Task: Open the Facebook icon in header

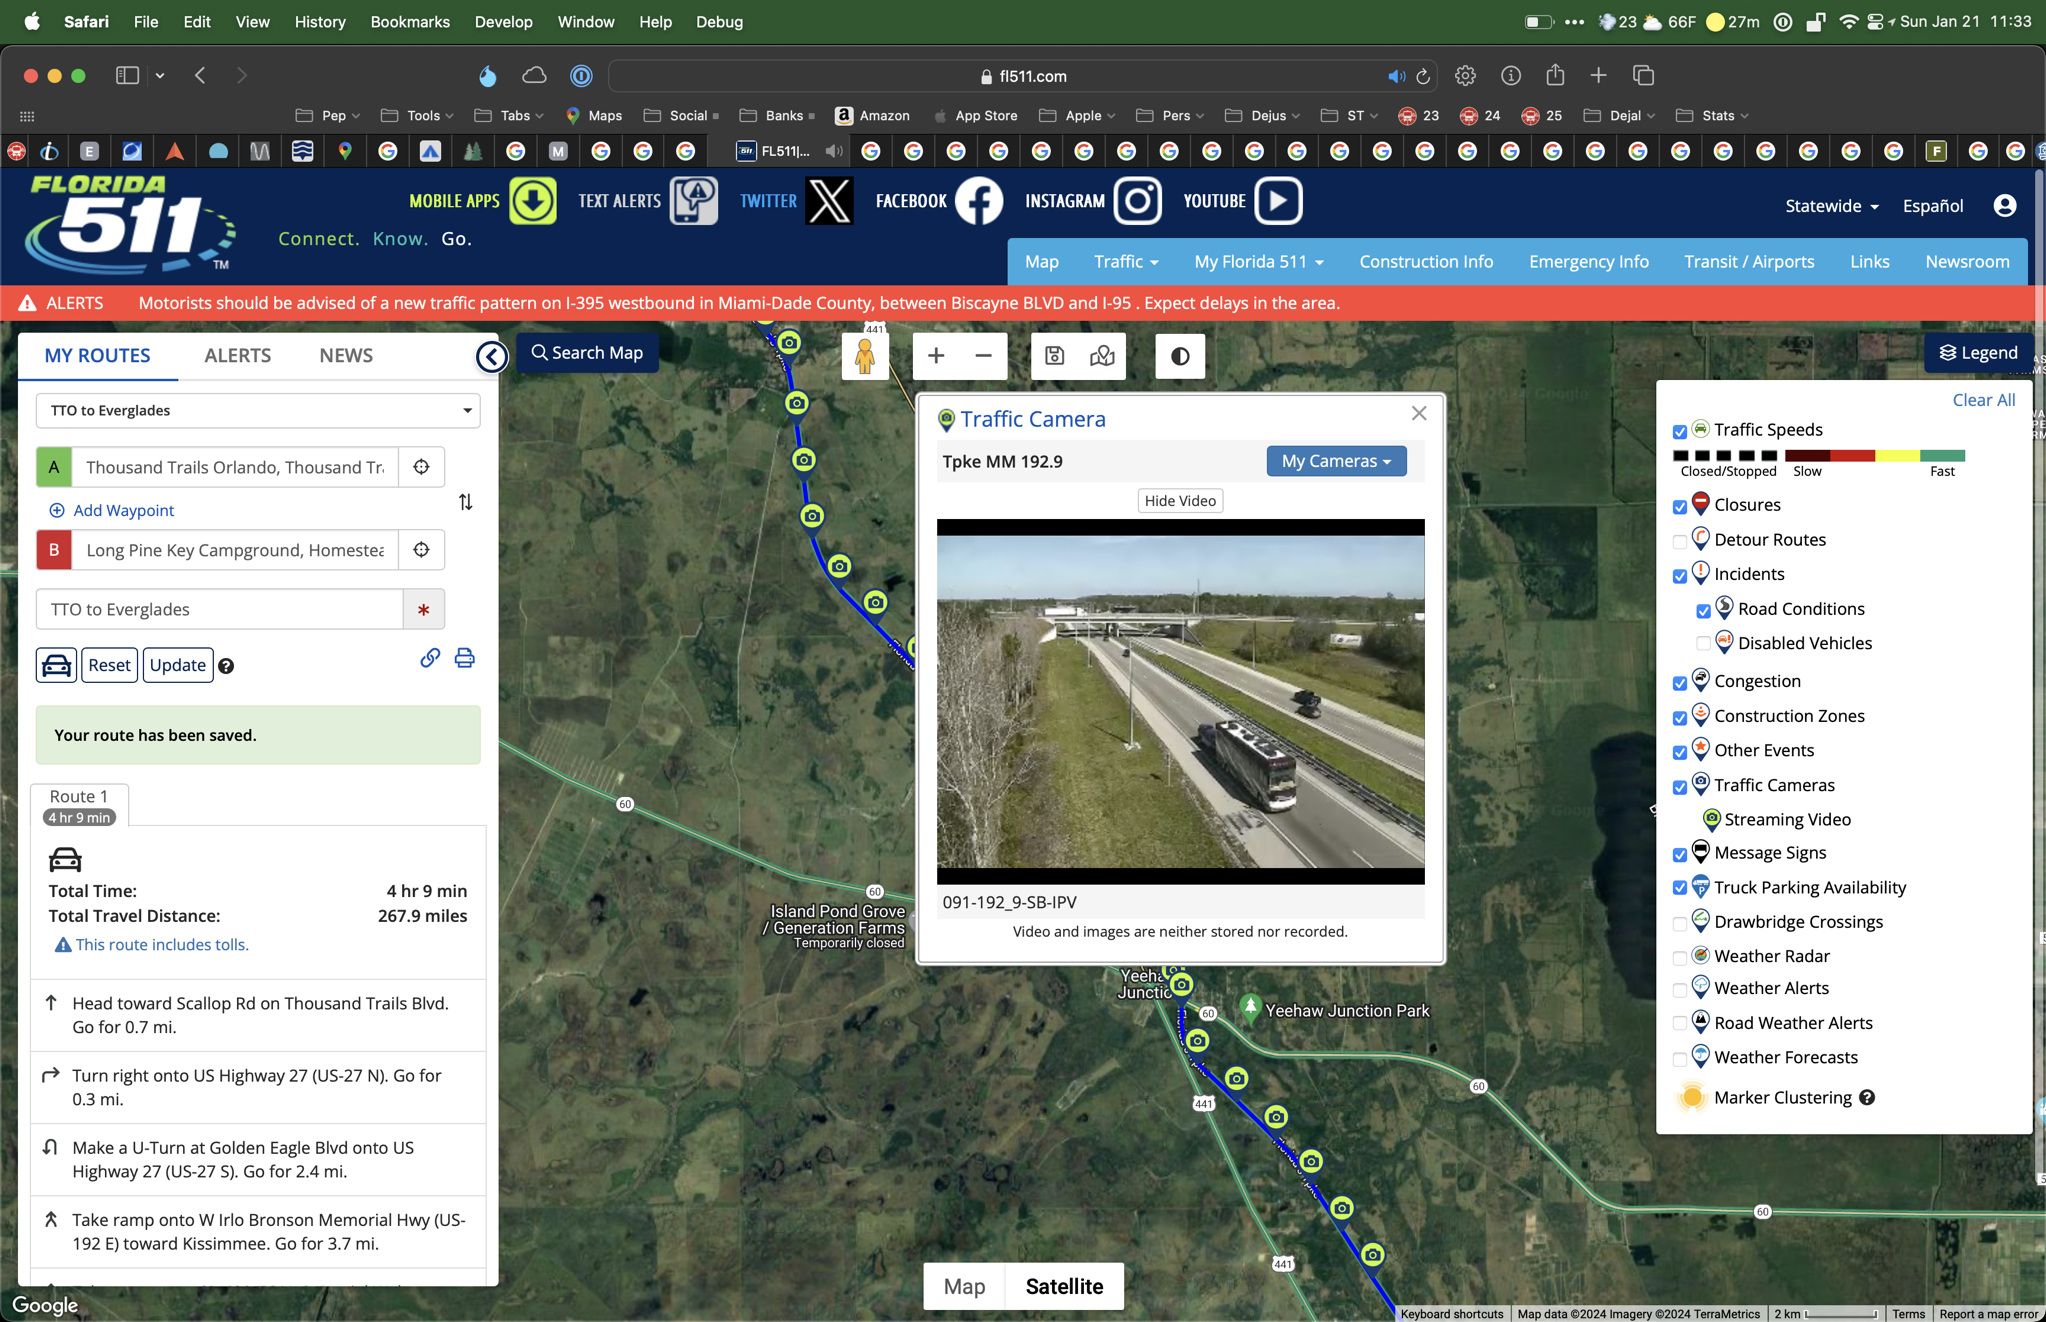Action: point(979,201)
